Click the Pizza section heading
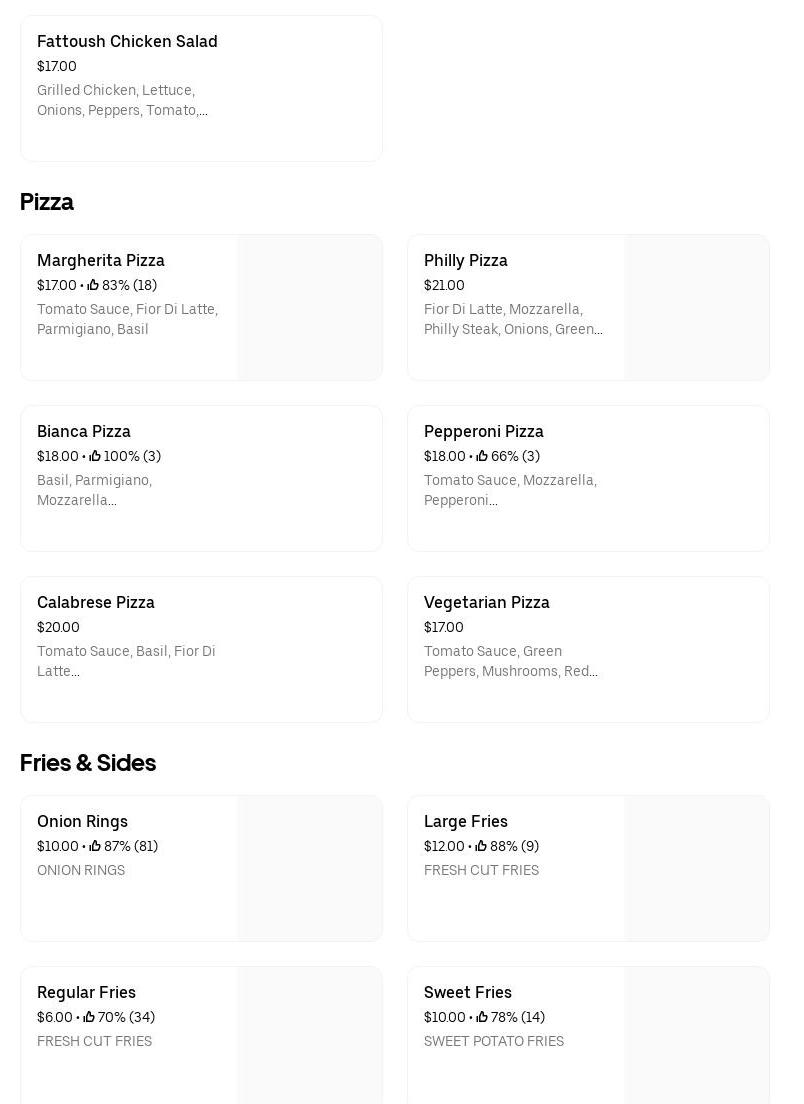The width and height of the screenshot is (804, 1104). click(47, 202)
